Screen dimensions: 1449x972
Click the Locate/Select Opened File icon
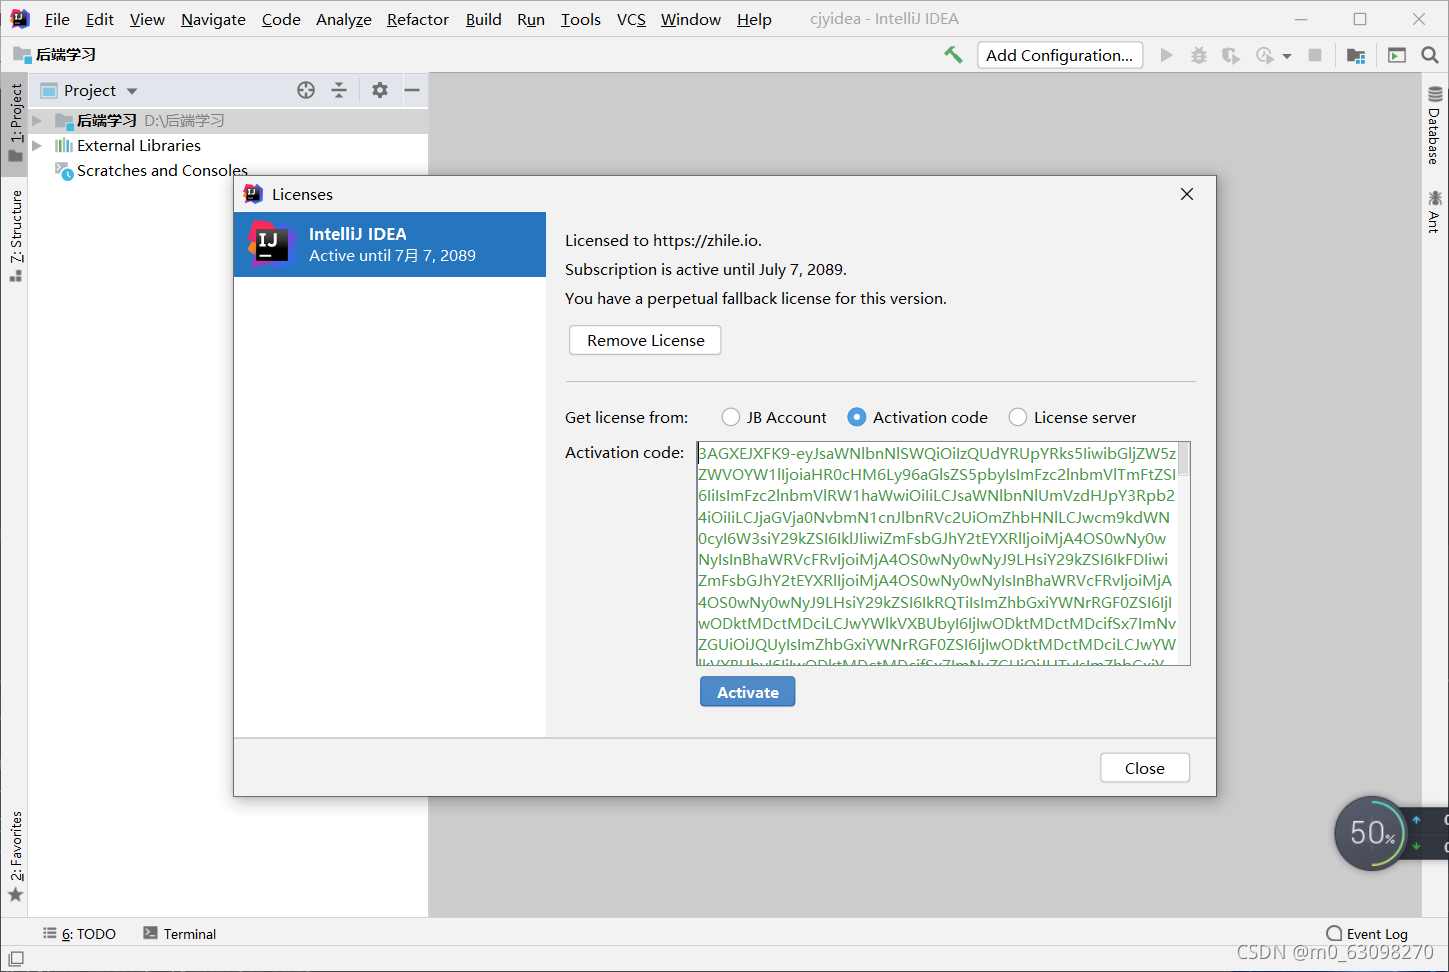306,90
